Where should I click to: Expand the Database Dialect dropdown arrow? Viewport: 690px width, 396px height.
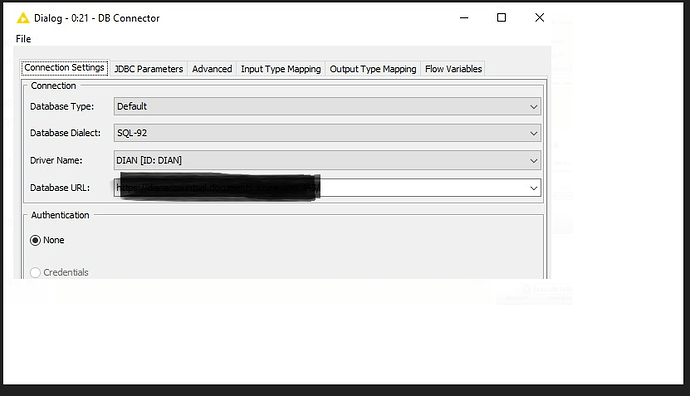(x=533, y=133)
